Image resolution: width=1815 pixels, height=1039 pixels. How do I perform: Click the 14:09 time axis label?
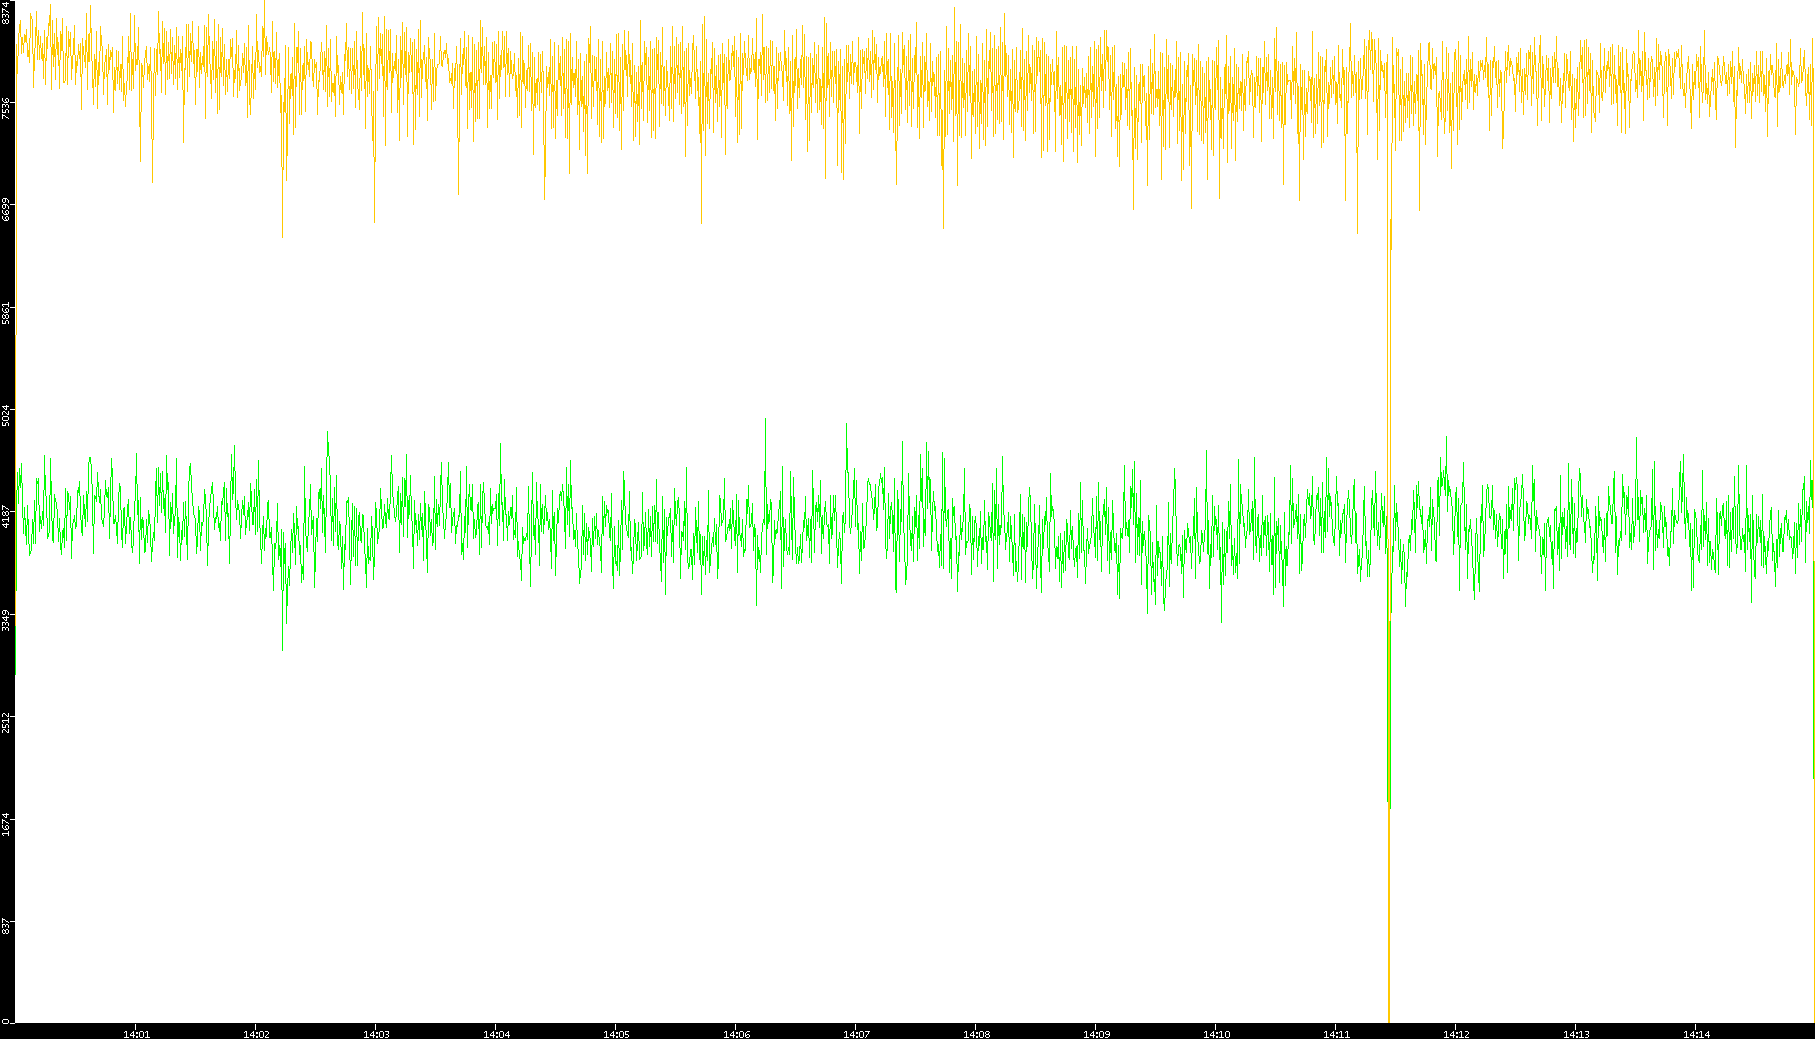pyautogui.click(x=1096, y=1033)
